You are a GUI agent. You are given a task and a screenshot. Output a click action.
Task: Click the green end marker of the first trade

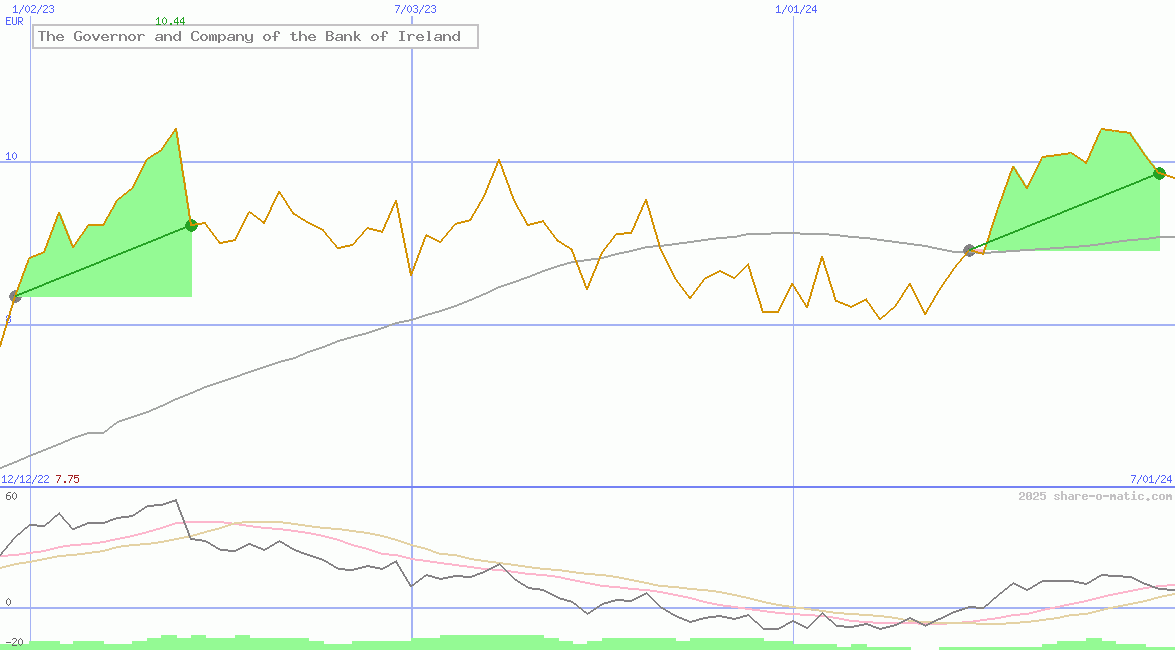pos(191,225)
